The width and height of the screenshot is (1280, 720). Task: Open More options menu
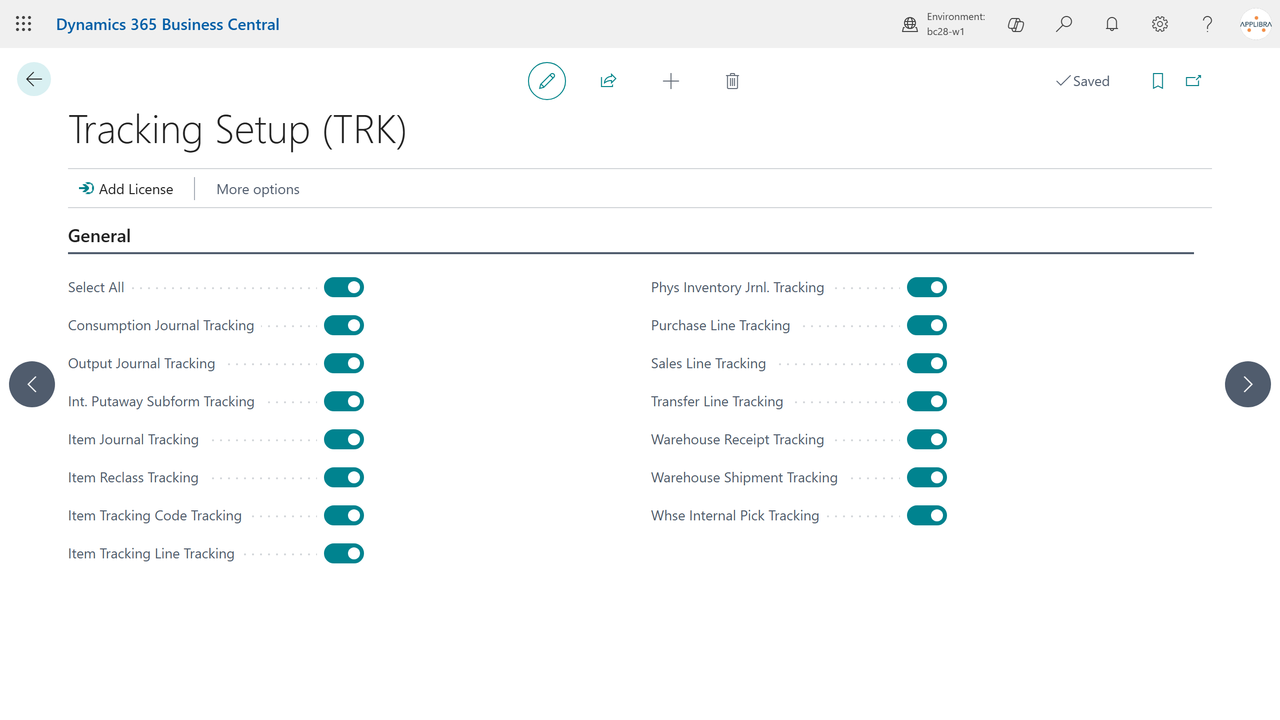tap(258, 189)
